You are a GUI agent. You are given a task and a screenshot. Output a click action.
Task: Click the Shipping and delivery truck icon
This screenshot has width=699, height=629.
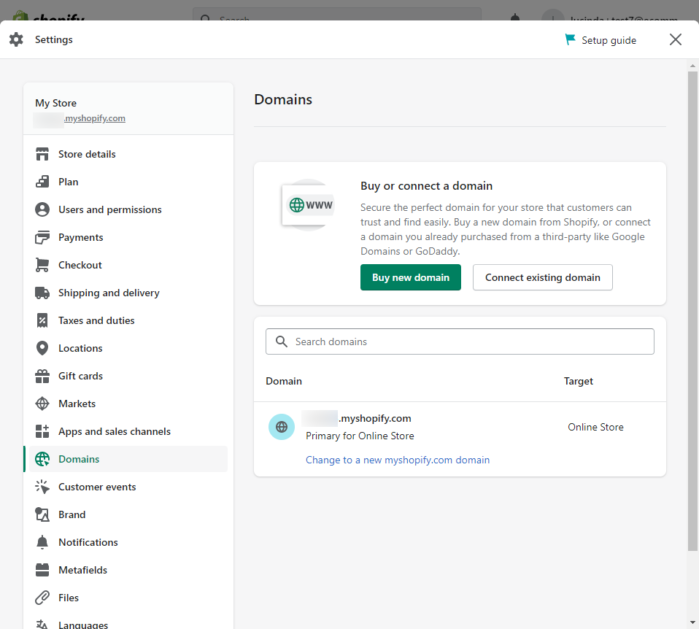(x=42, y=292)
